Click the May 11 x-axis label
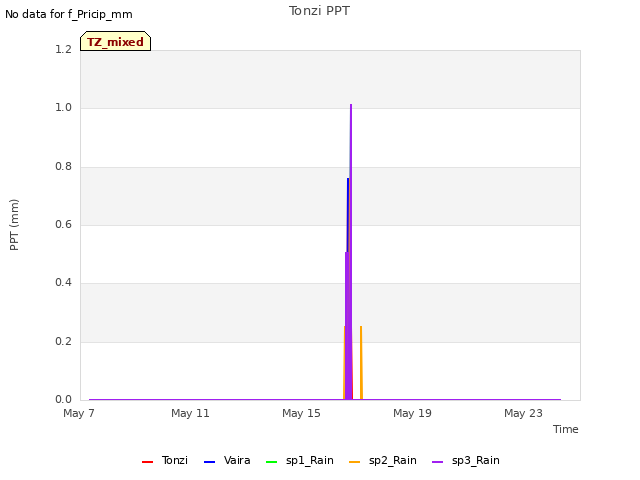The width and height of the screenshot is (640, 480). click(190, 413)
